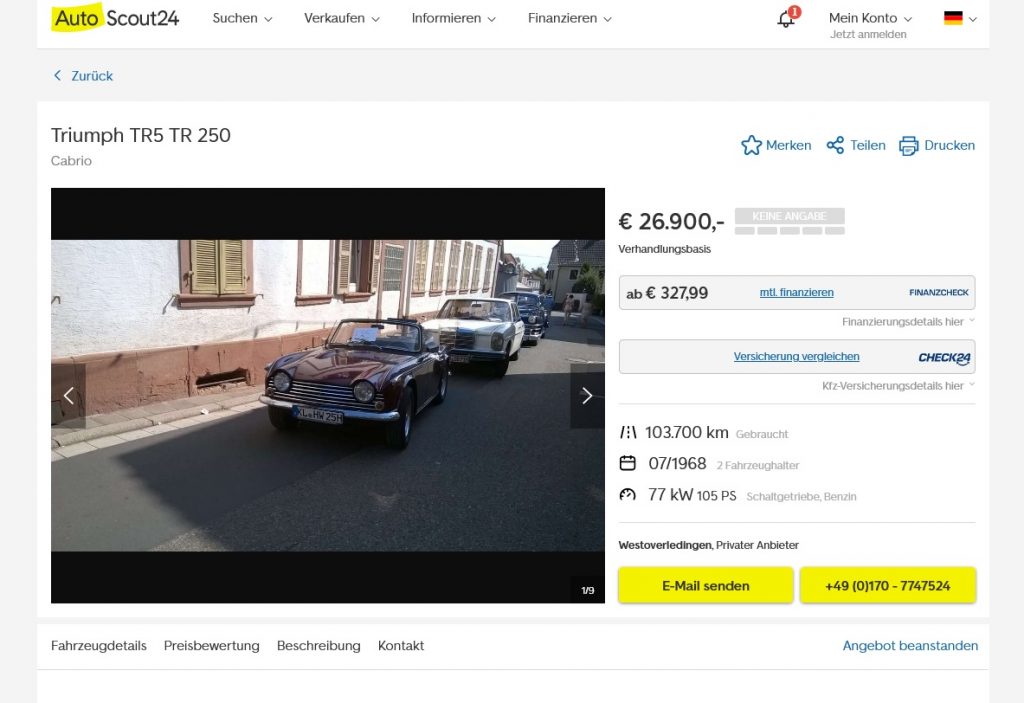Open the Suchen dropdown menu

click(242, 18)
